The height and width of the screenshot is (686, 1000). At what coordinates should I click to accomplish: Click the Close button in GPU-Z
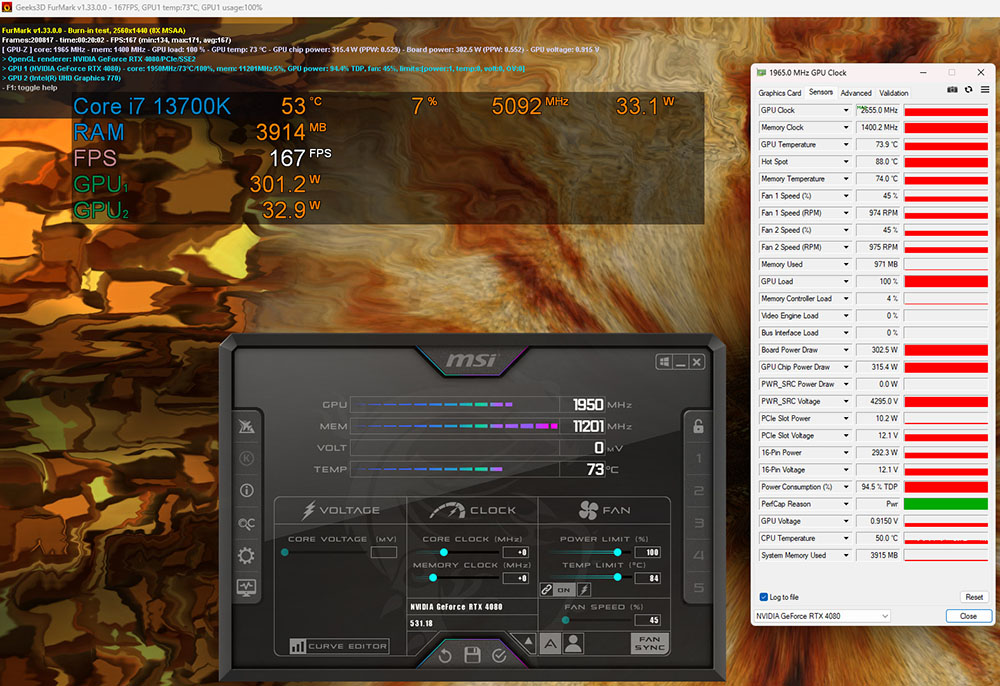[x=968, y=616]
